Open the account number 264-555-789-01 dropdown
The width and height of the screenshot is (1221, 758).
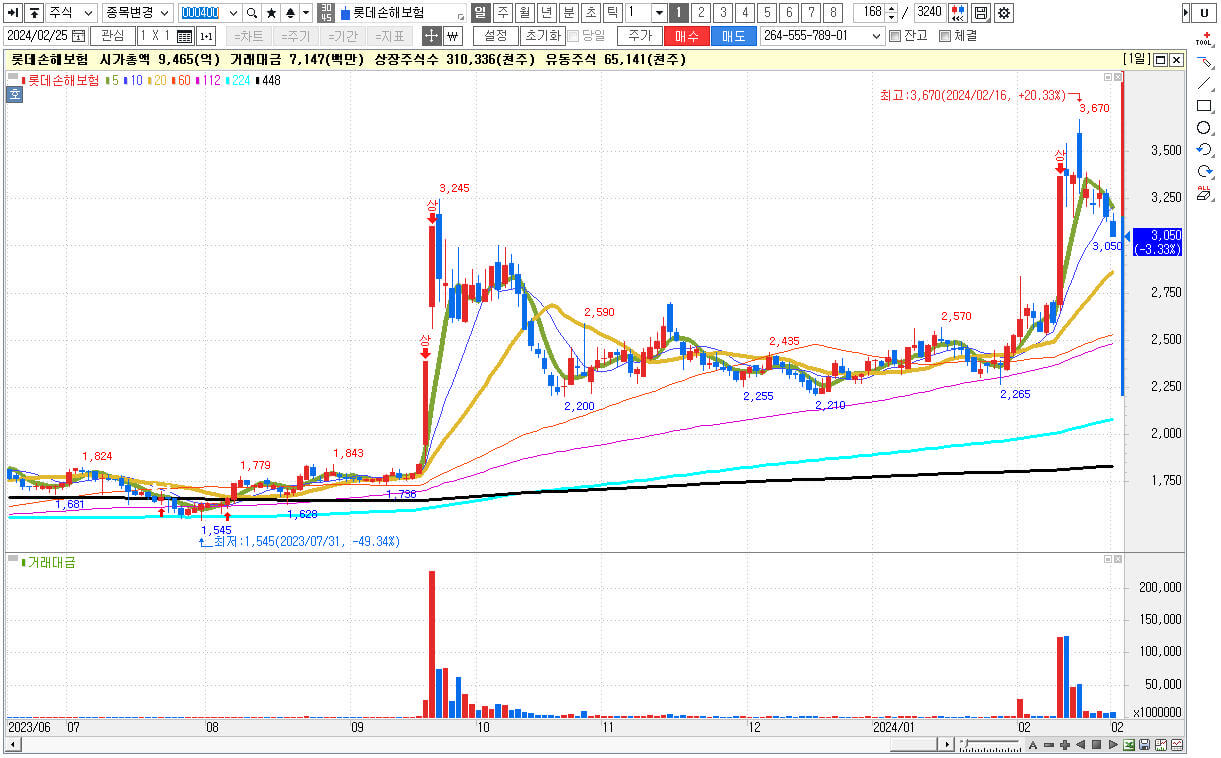[x=877, y=36]
